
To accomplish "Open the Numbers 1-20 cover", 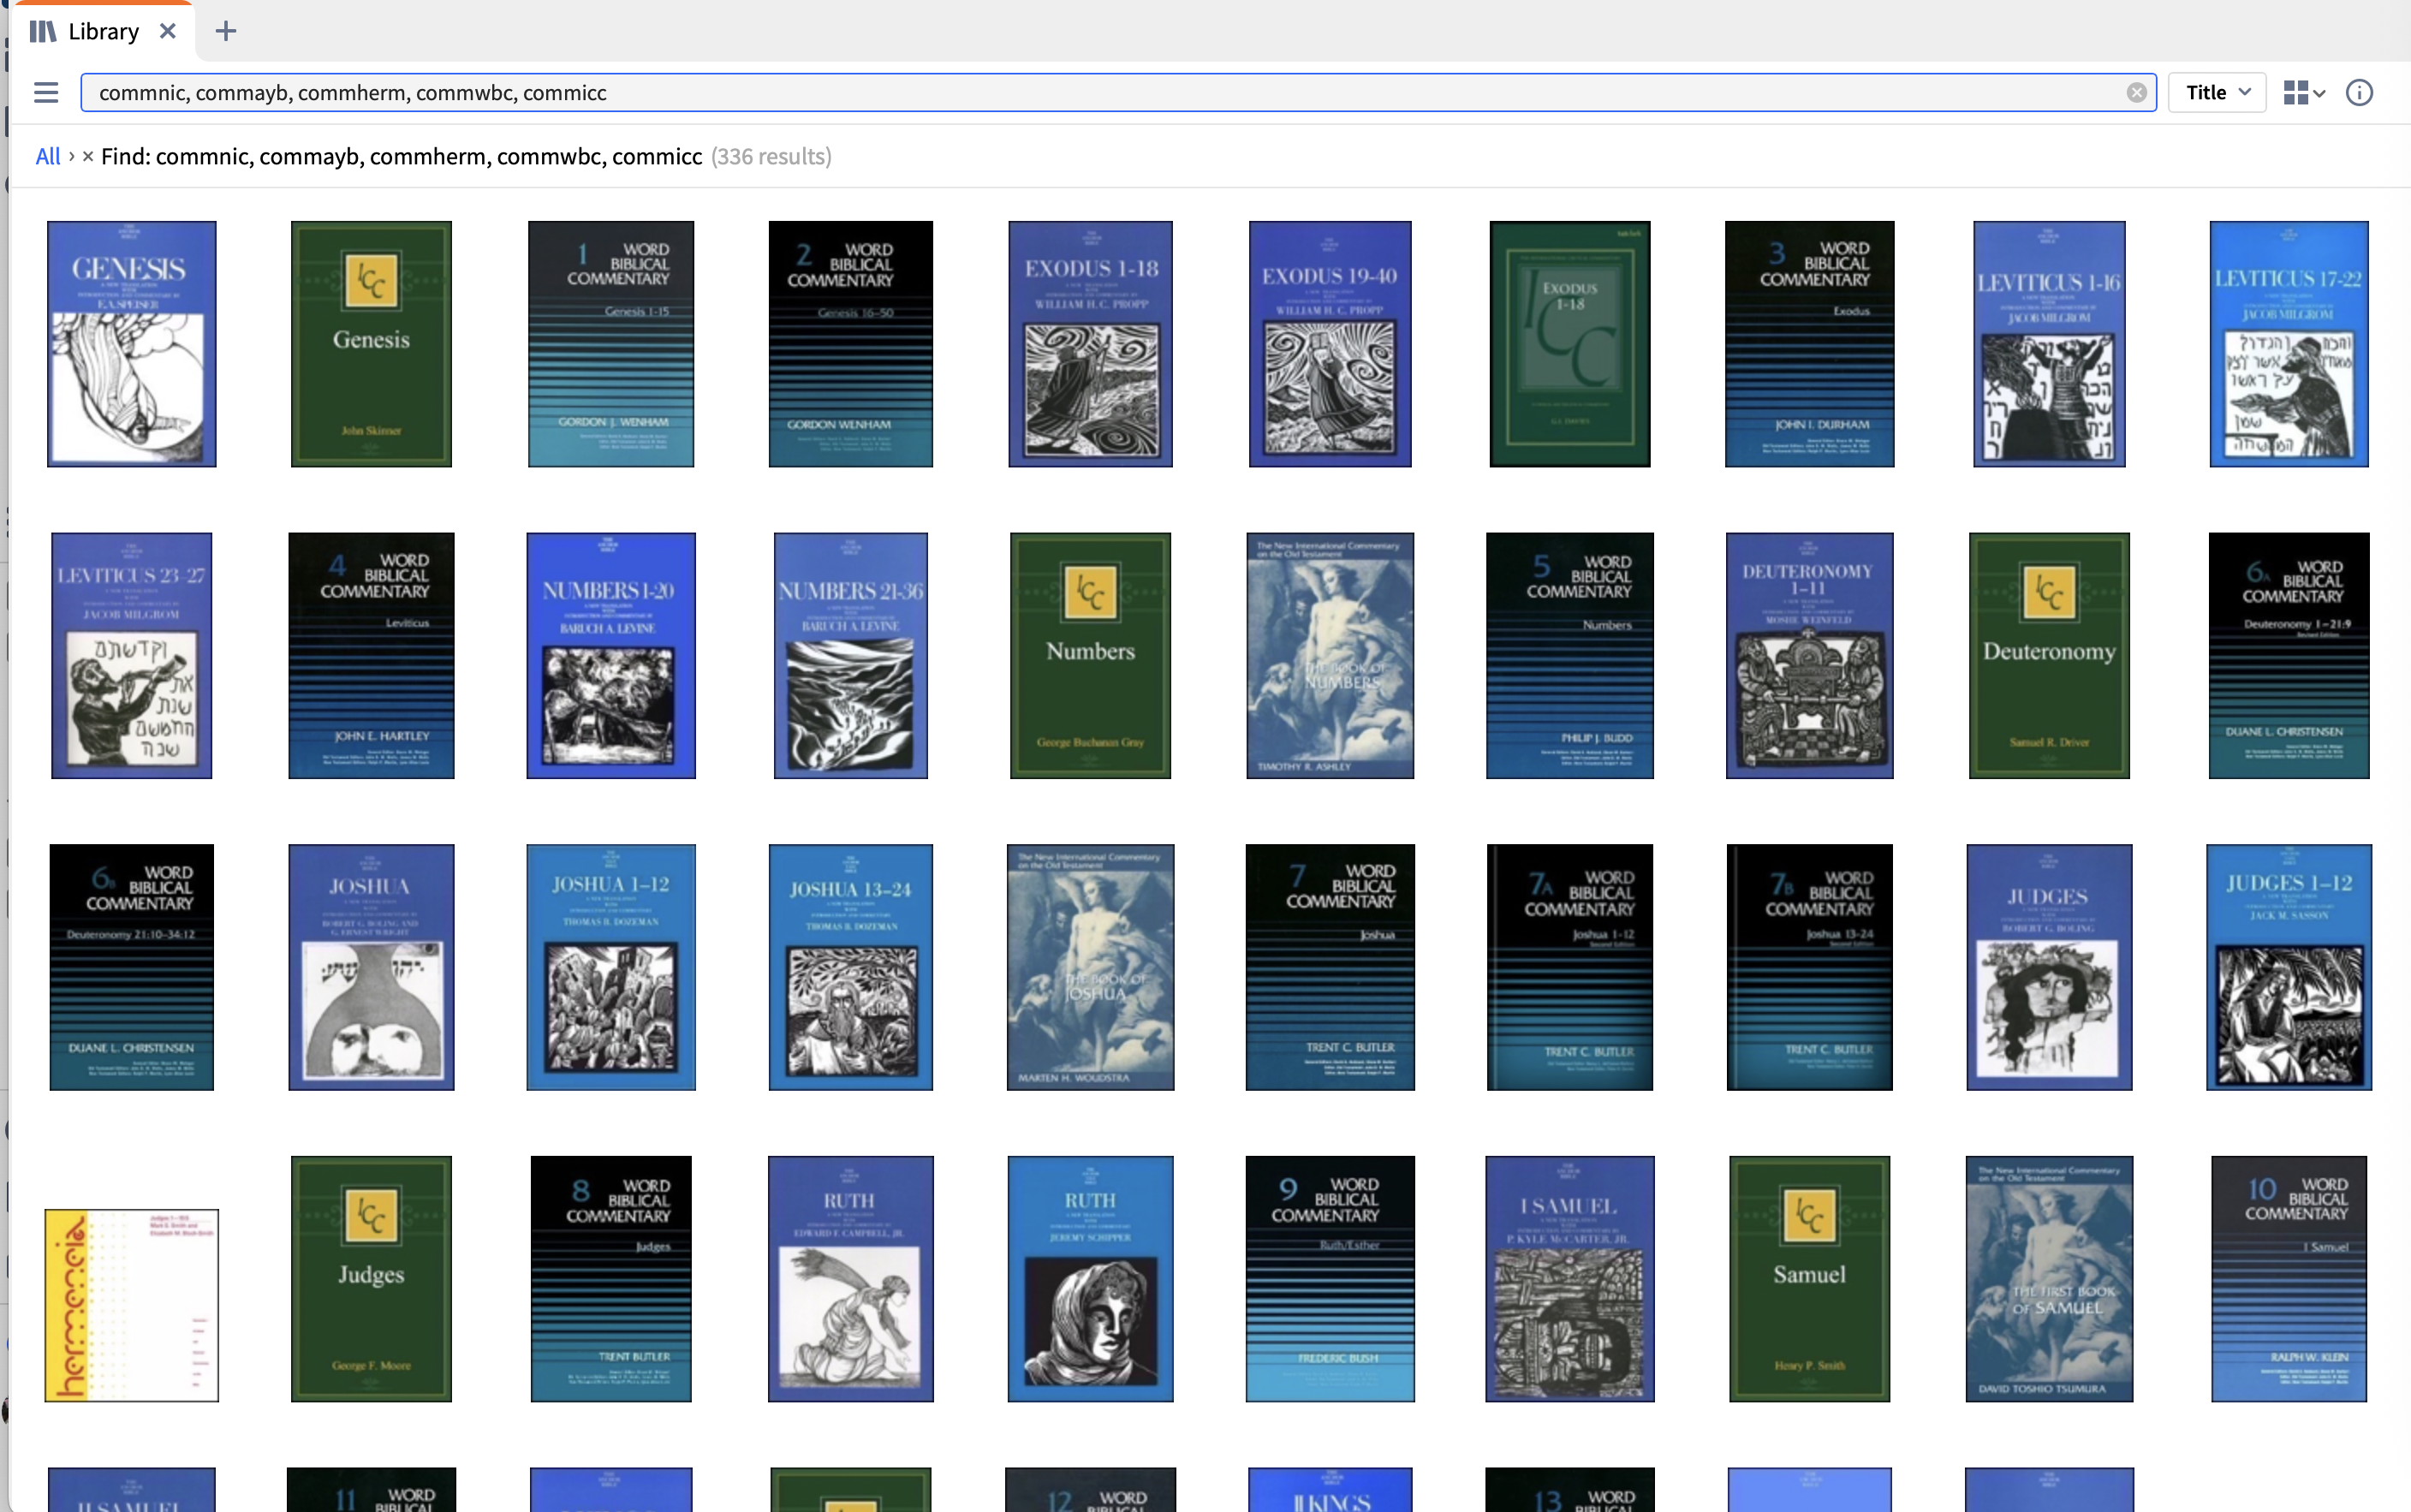I will [x=611, y=656].
